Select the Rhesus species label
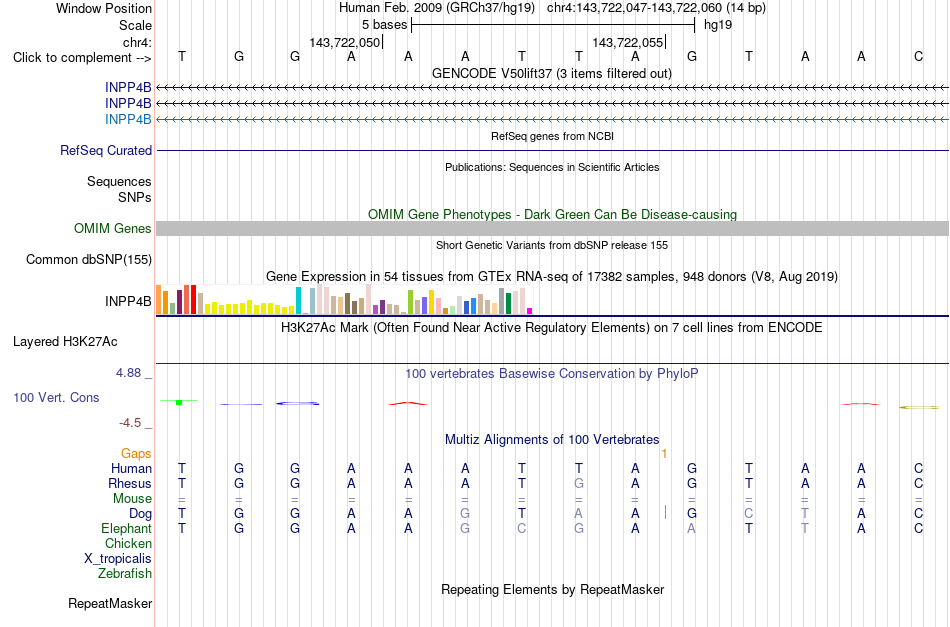 [x=130, y=483]
